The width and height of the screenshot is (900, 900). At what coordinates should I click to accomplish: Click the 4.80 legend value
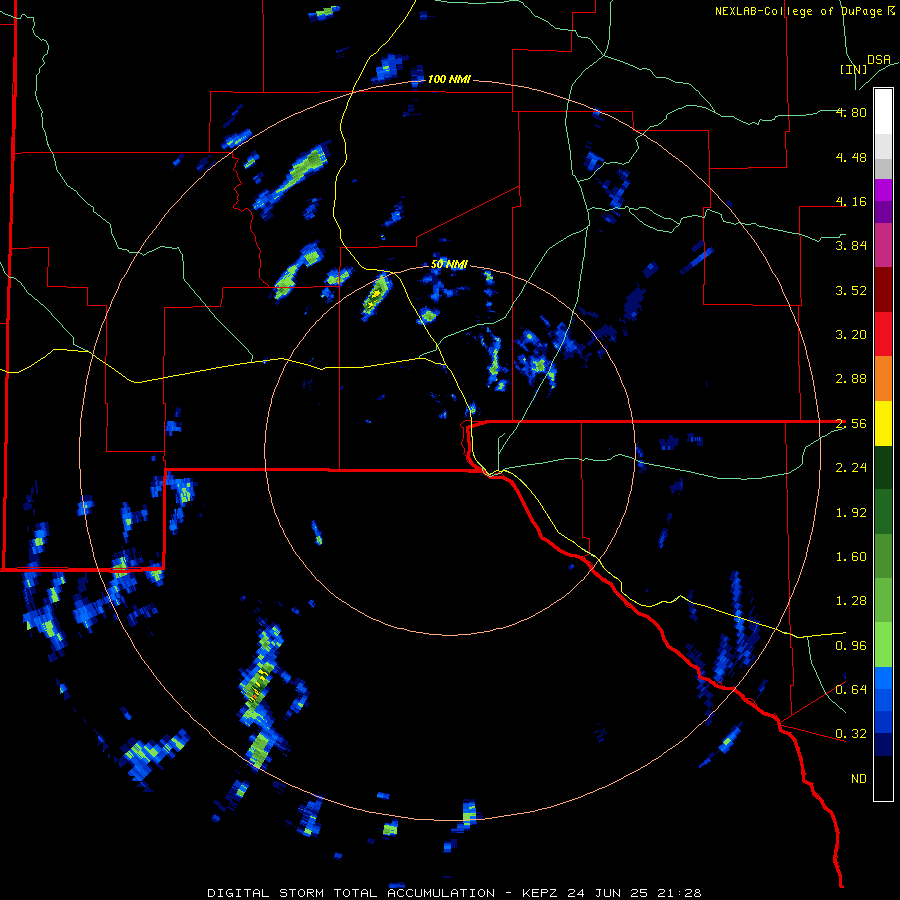[x=851, y=112]
